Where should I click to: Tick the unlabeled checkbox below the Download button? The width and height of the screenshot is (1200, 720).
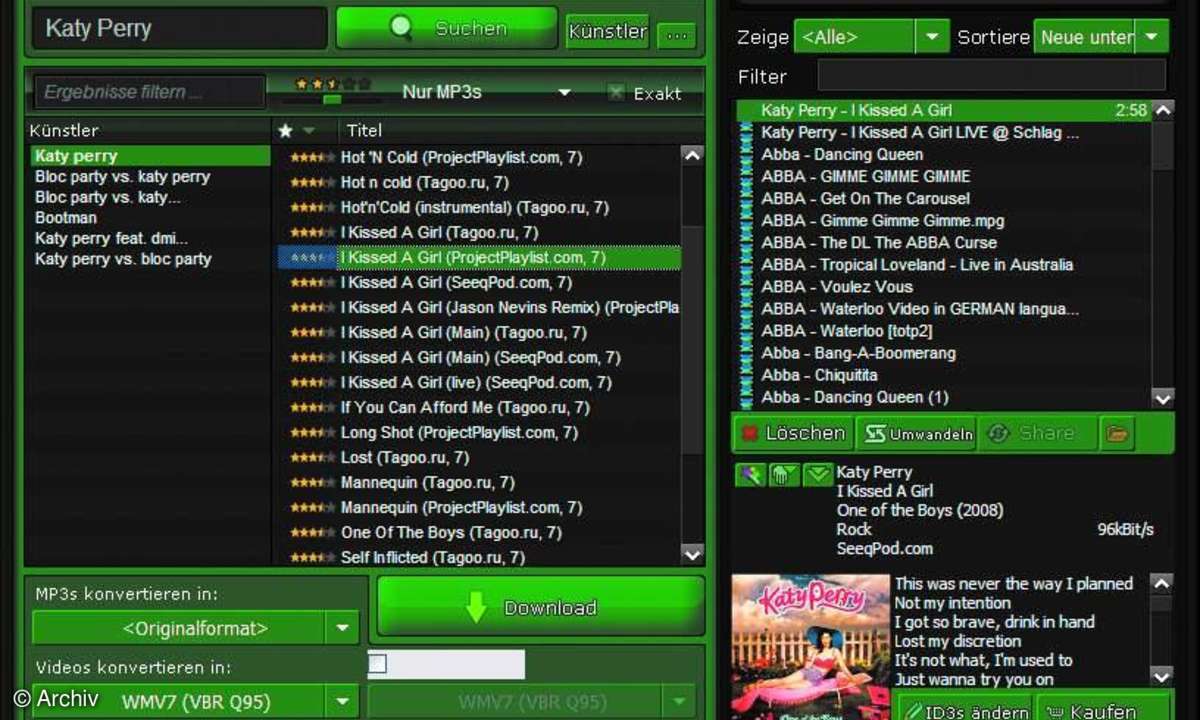(x=377, y=664)
